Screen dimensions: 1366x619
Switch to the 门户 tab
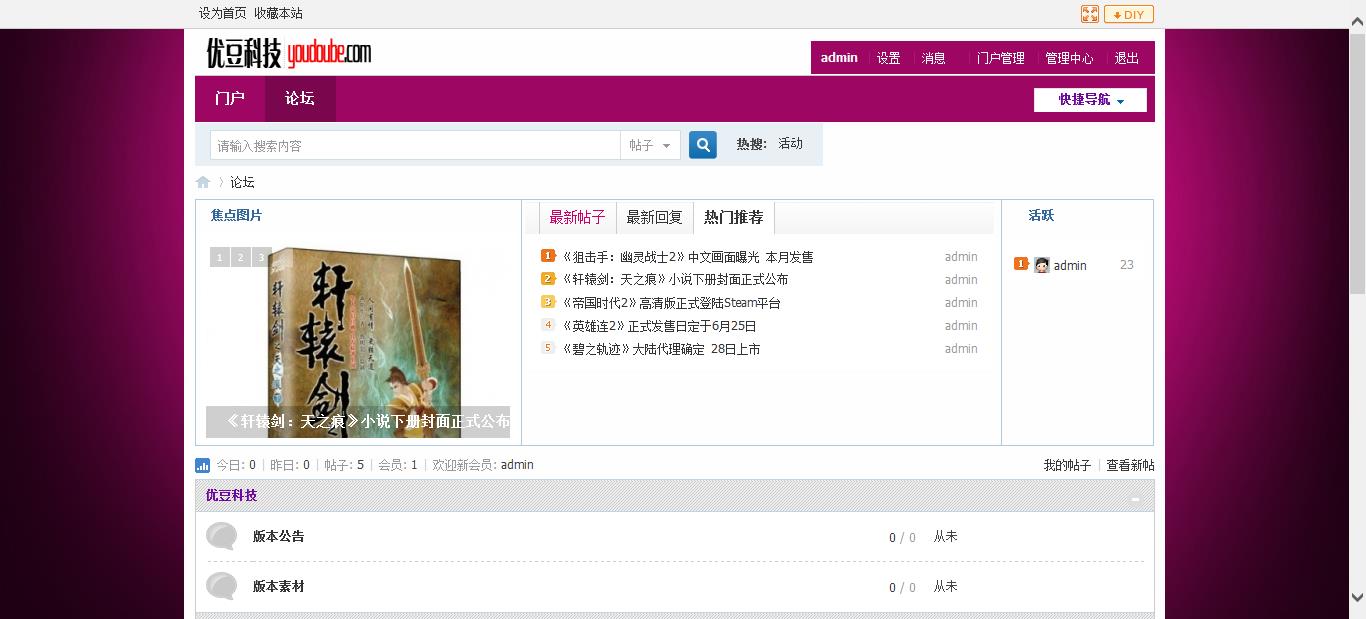tap(229, 99)
